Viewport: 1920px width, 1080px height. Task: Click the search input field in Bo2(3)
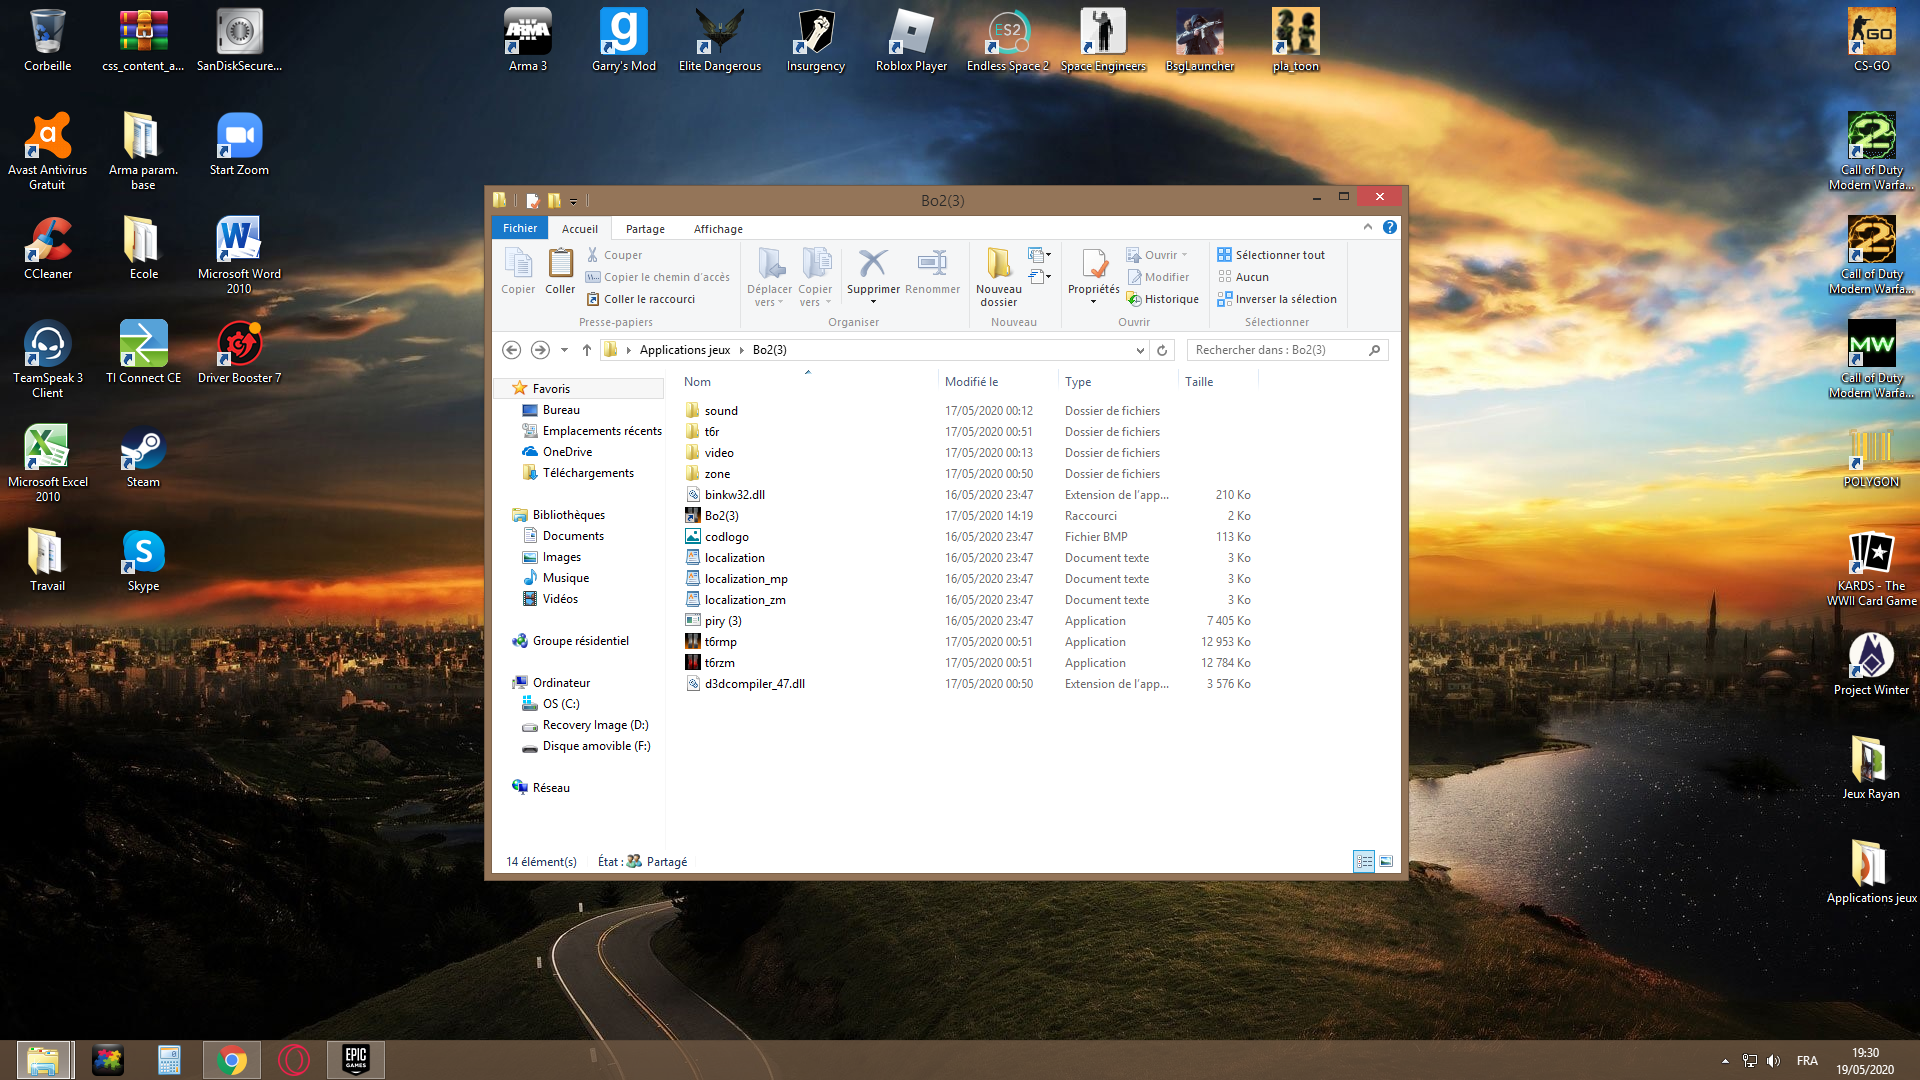coord(1279,349)
